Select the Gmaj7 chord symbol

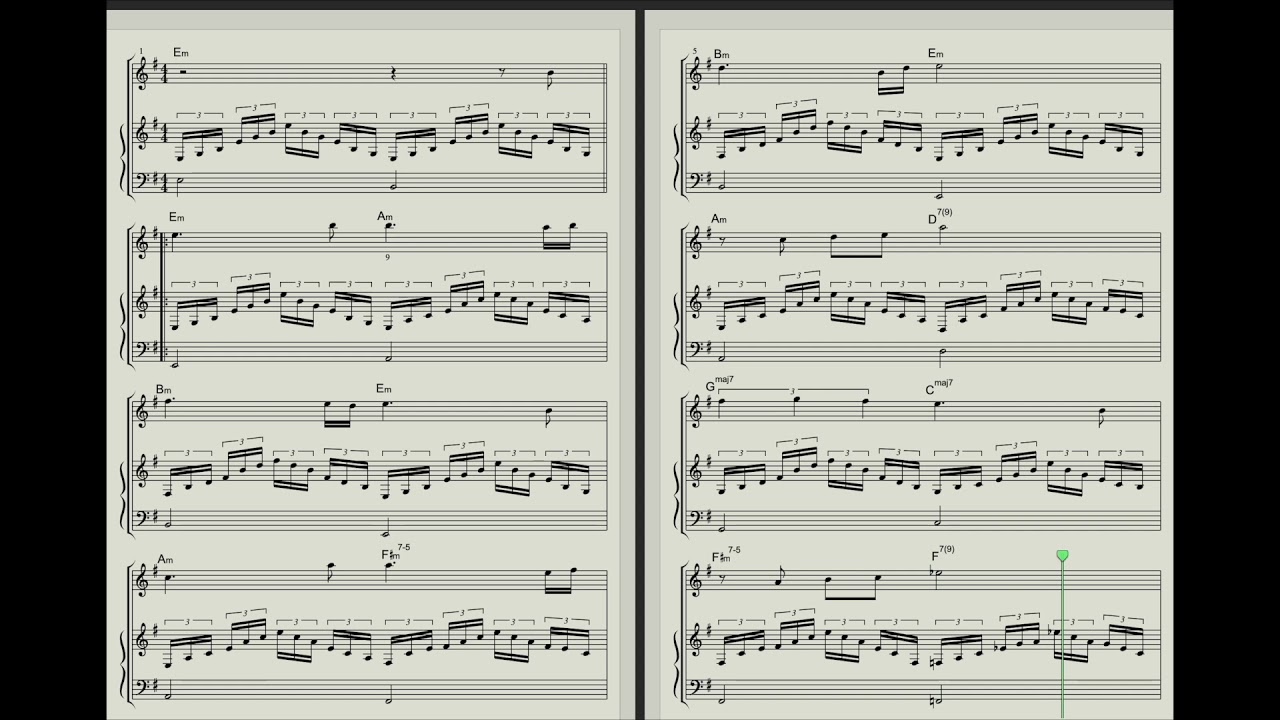[719, 384]
